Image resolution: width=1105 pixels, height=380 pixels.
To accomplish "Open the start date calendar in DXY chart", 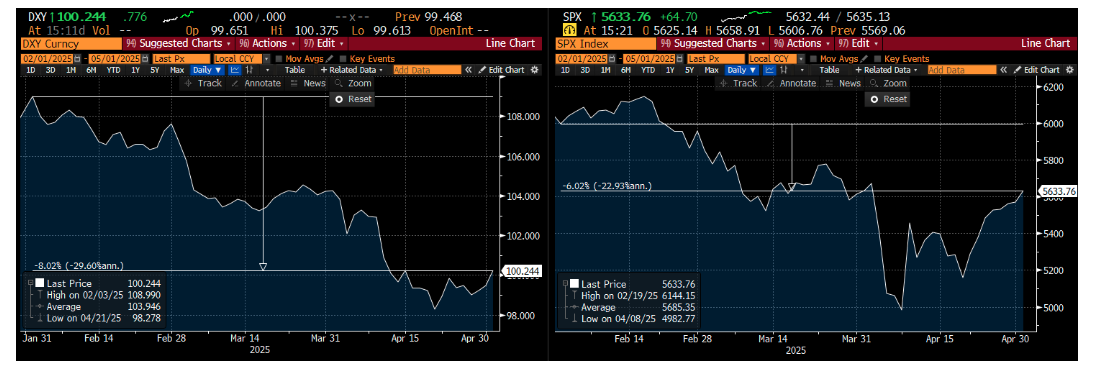I will tap(77, 59).
